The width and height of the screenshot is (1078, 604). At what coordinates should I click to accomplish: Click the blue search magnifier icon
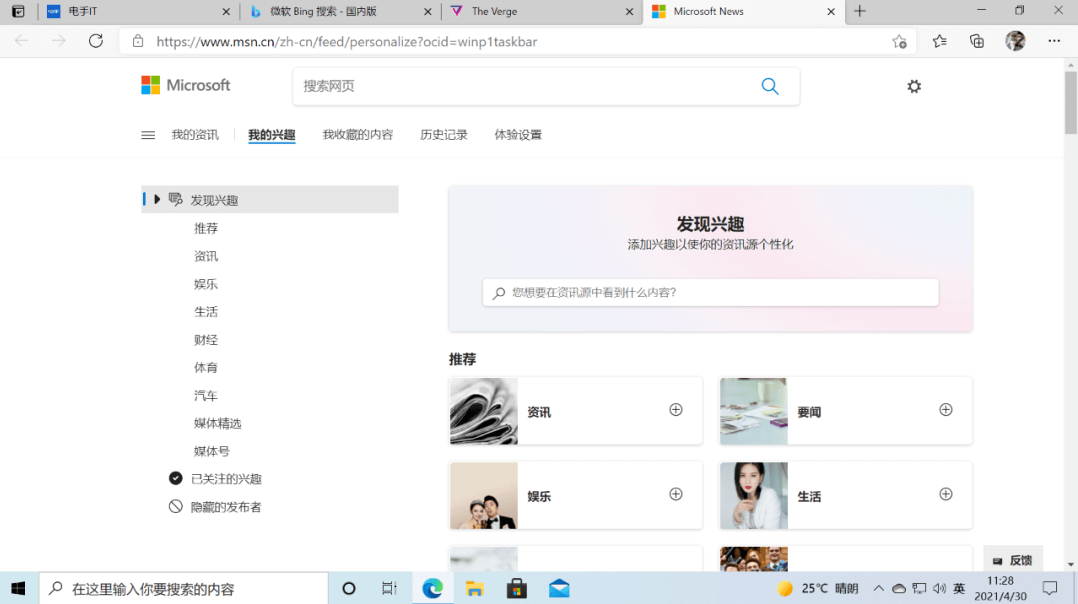click(770, 86)
